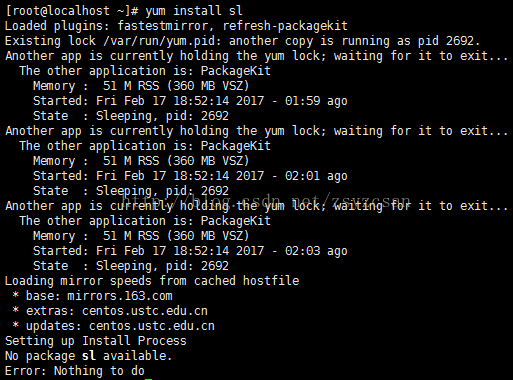513x380 pixels.
Task: Click the first 'Memory : 51 M RSS' line
Action: 141,86
